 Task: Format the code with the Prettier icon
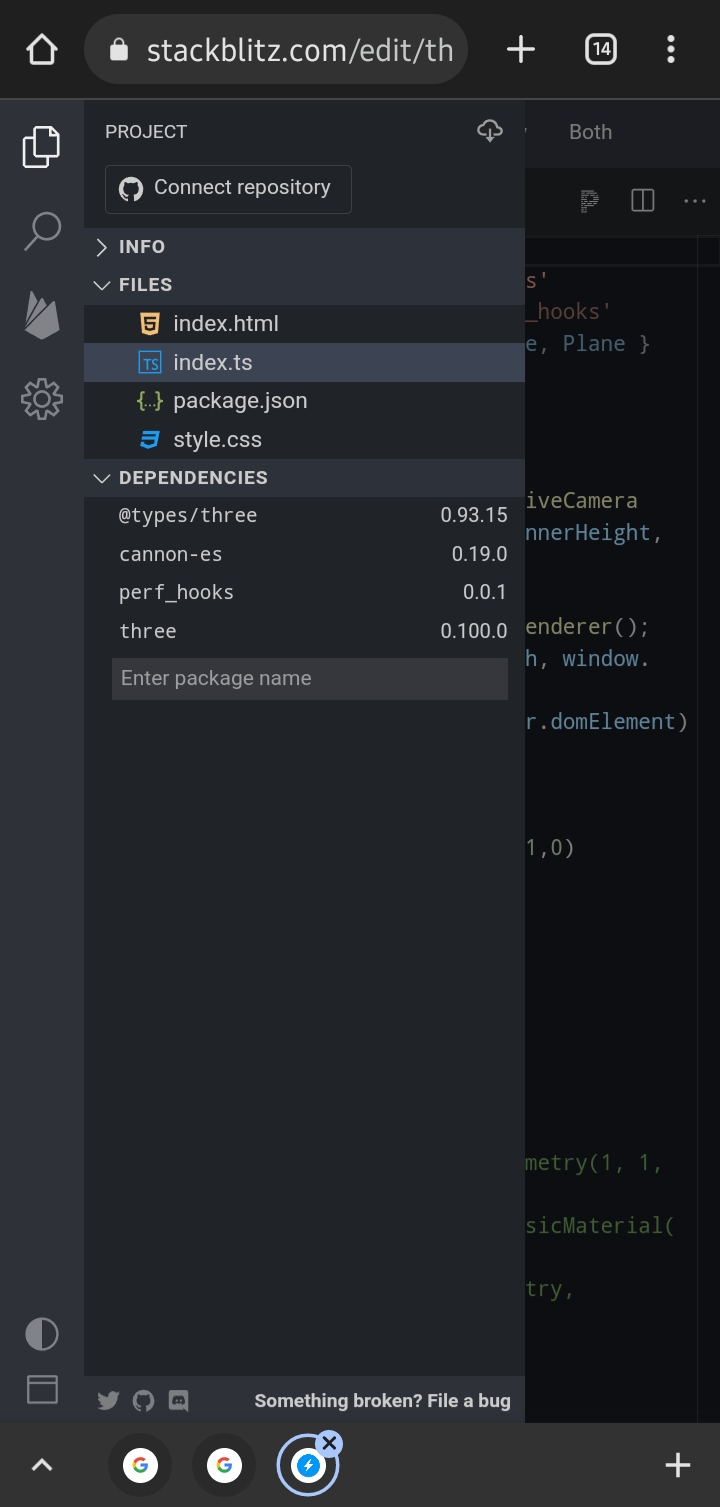pyautogui.click(x=589, y=200)
